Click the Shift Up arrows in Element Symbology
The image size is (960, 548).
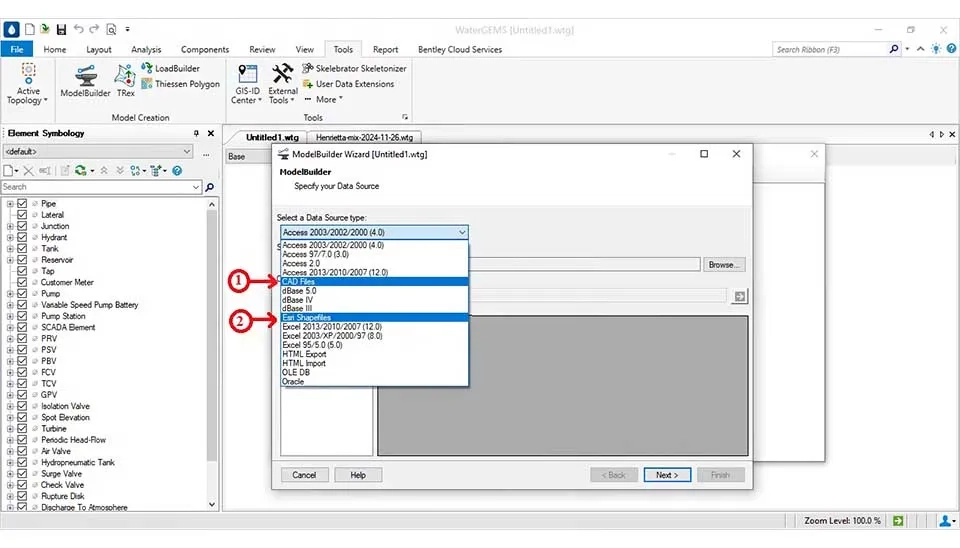pyautogui.click(x=104, y=171)
